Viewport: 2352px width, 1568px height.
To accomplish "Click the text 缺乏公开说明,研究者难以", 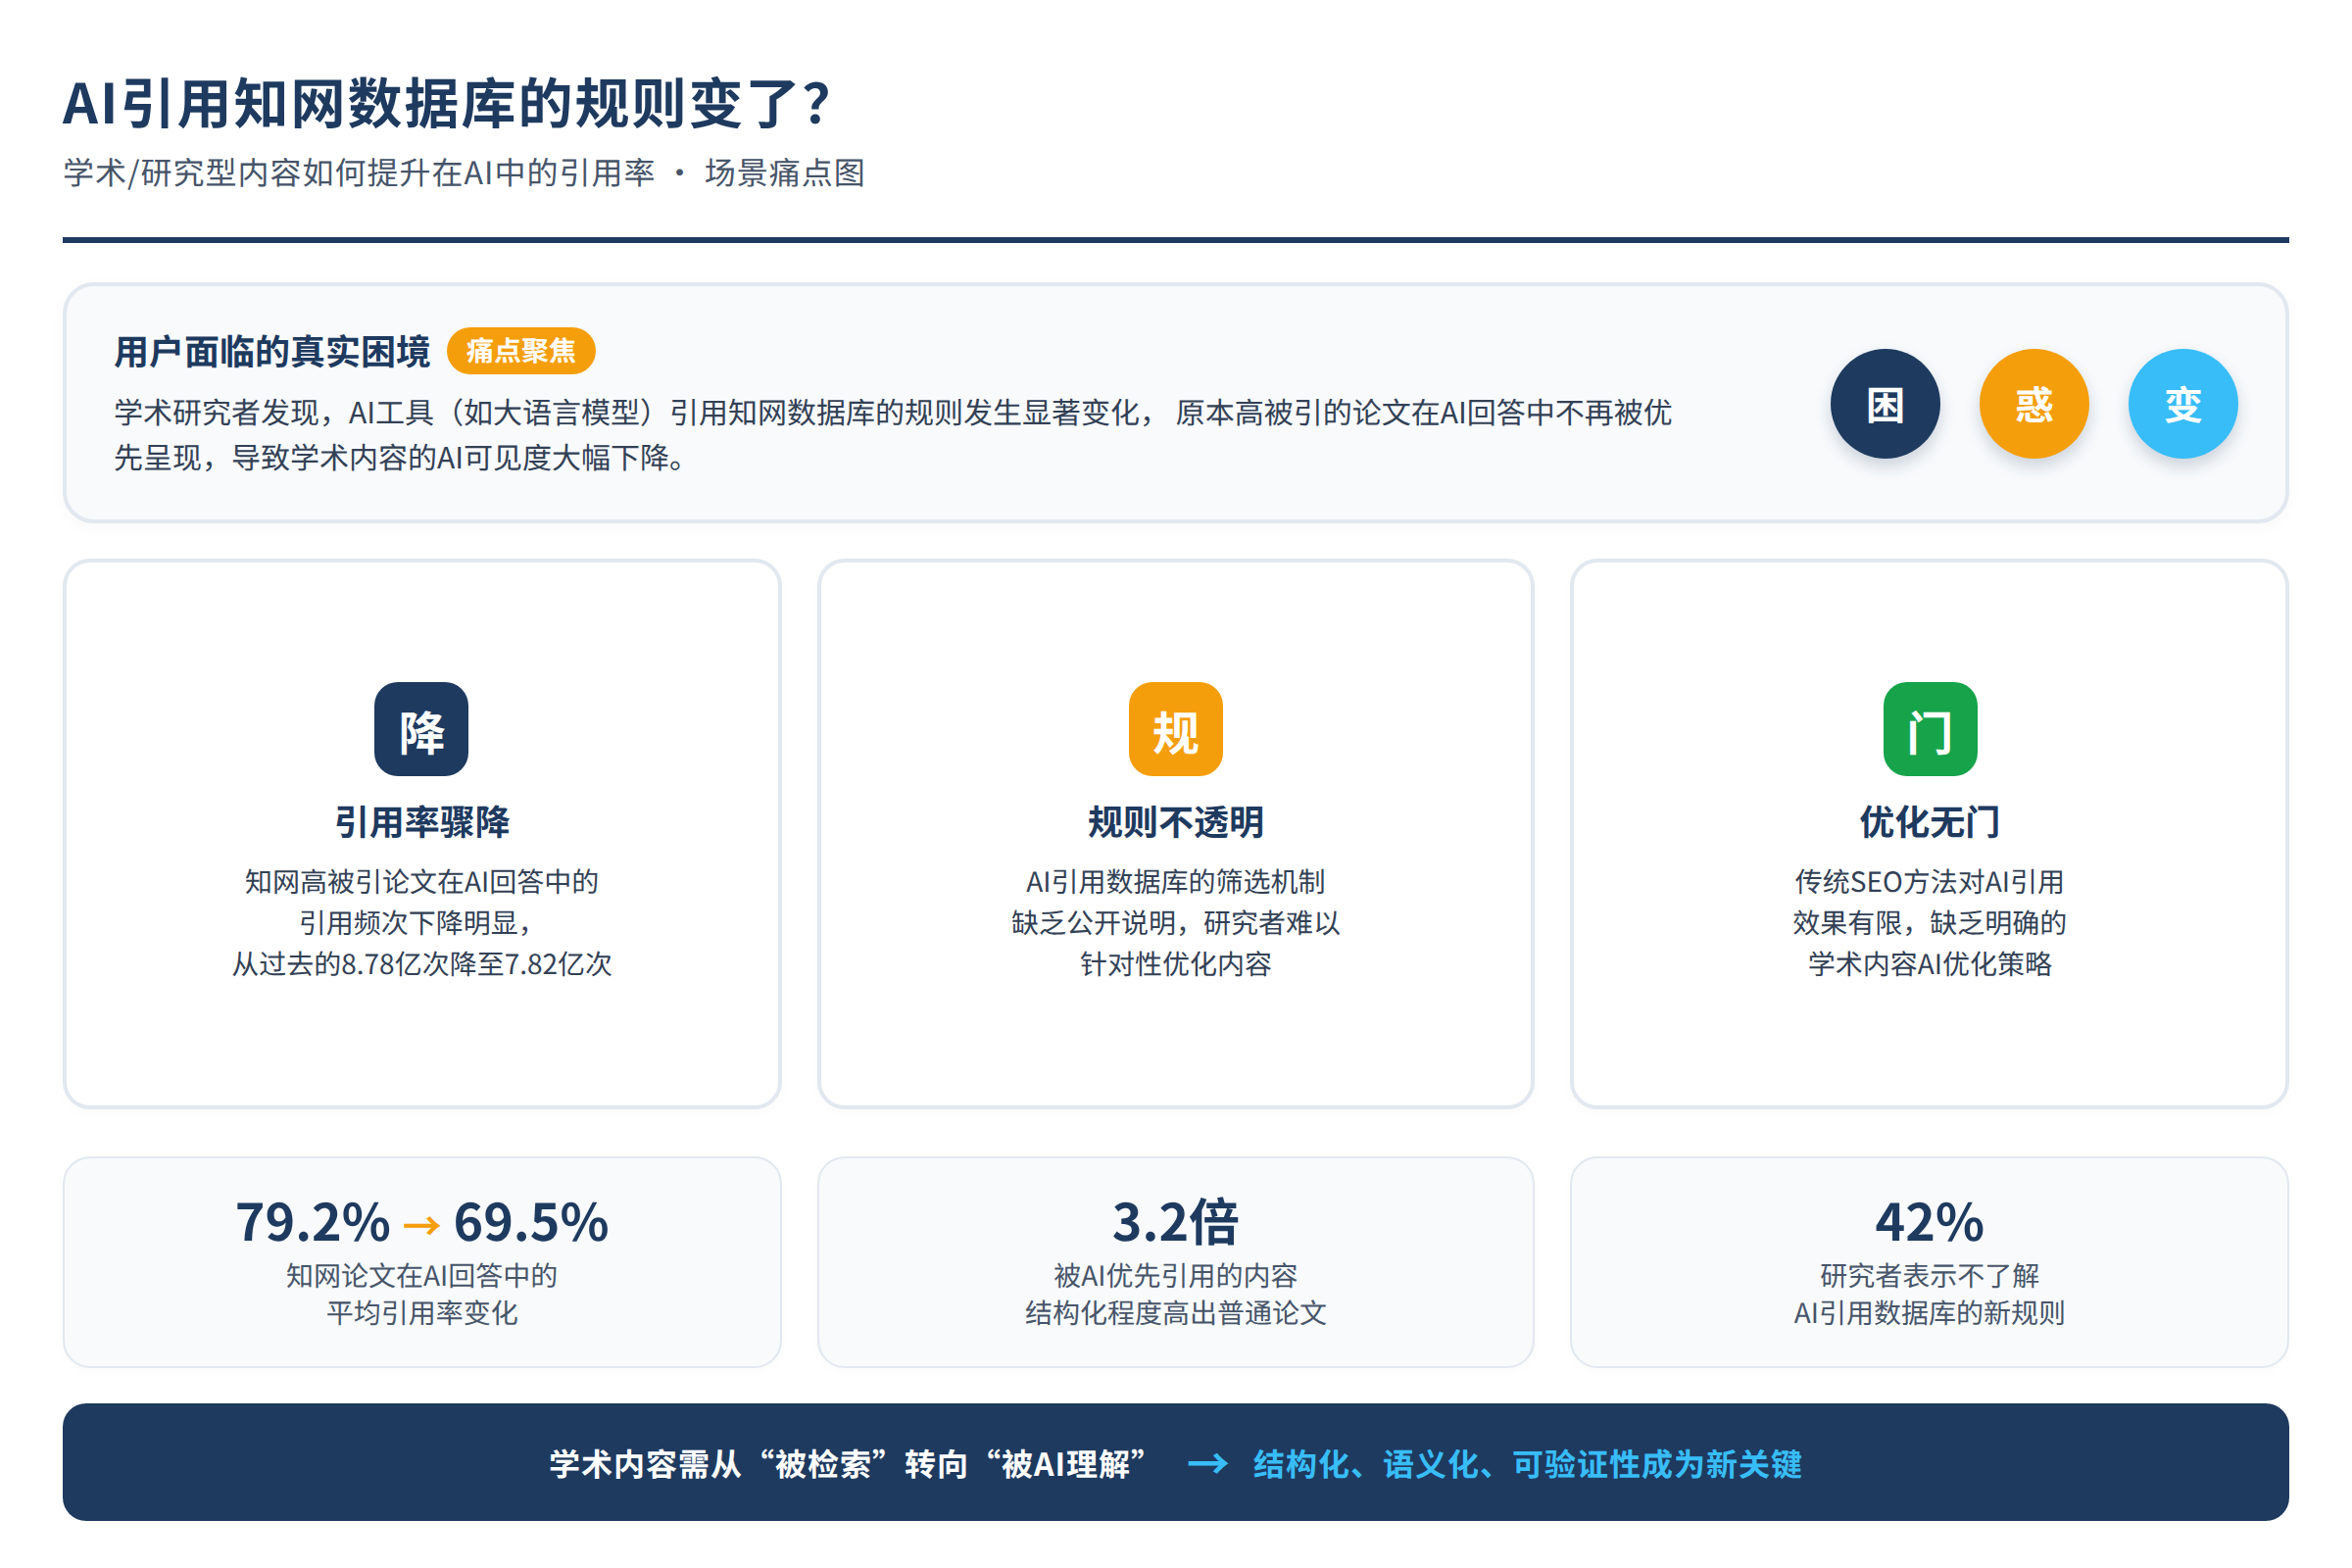I will click(1176, 923).
